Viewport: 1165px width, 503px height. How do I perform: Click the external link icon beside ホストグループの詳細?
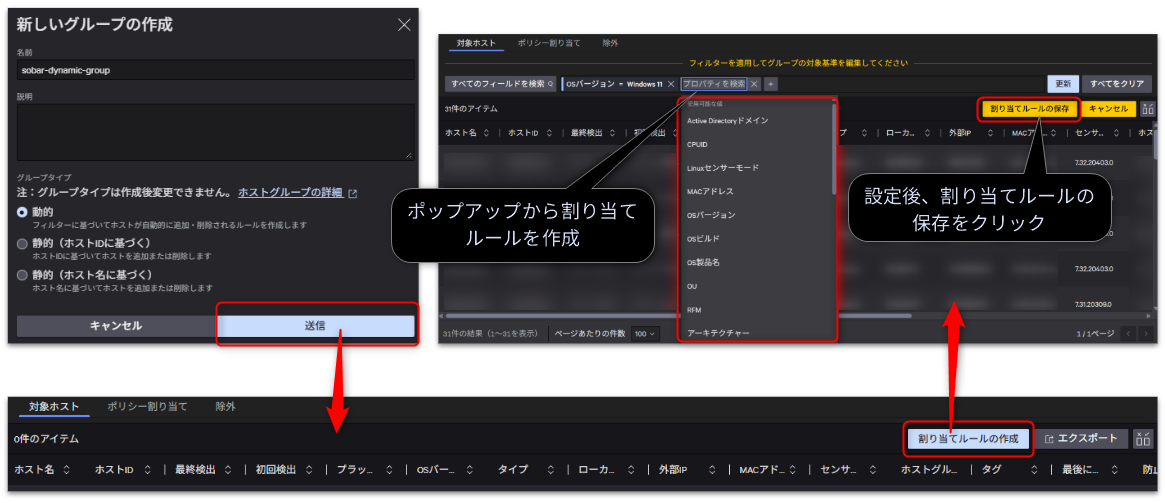(x=353, y=193)
